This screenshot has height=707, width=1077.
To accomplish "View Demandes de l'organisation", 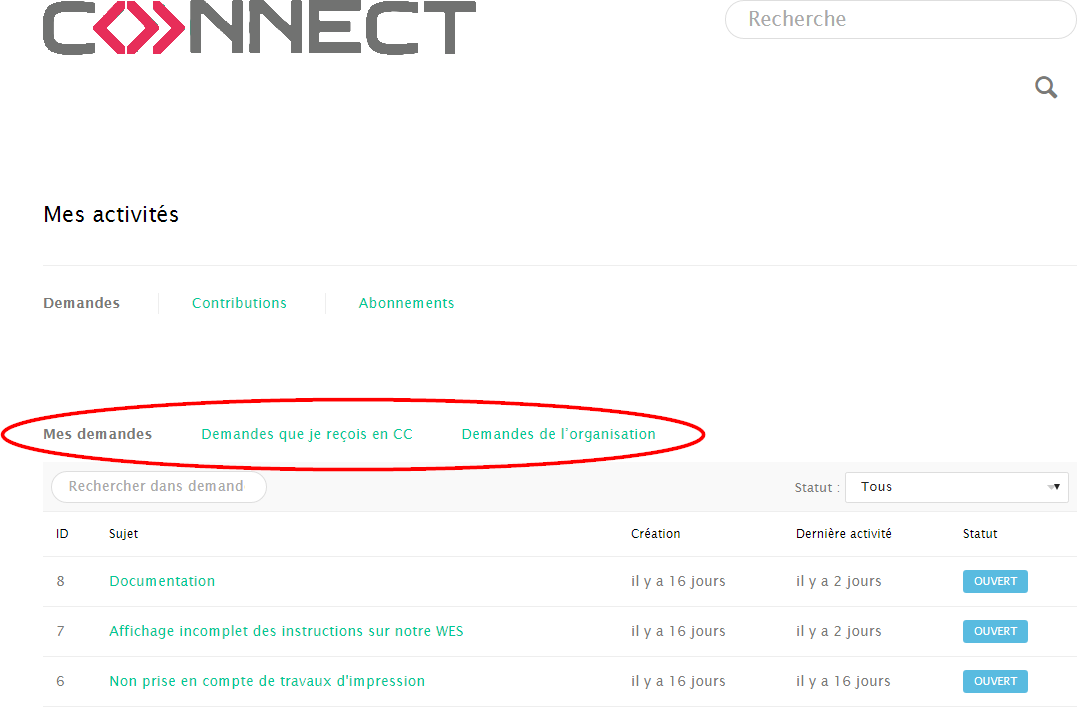I will [x=558, y=434].
